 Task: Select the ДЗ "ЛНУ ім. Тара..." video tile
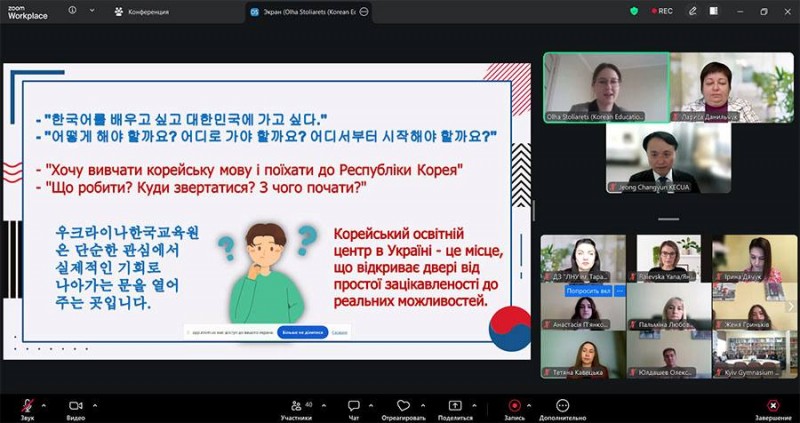click(x=583, y=258)
